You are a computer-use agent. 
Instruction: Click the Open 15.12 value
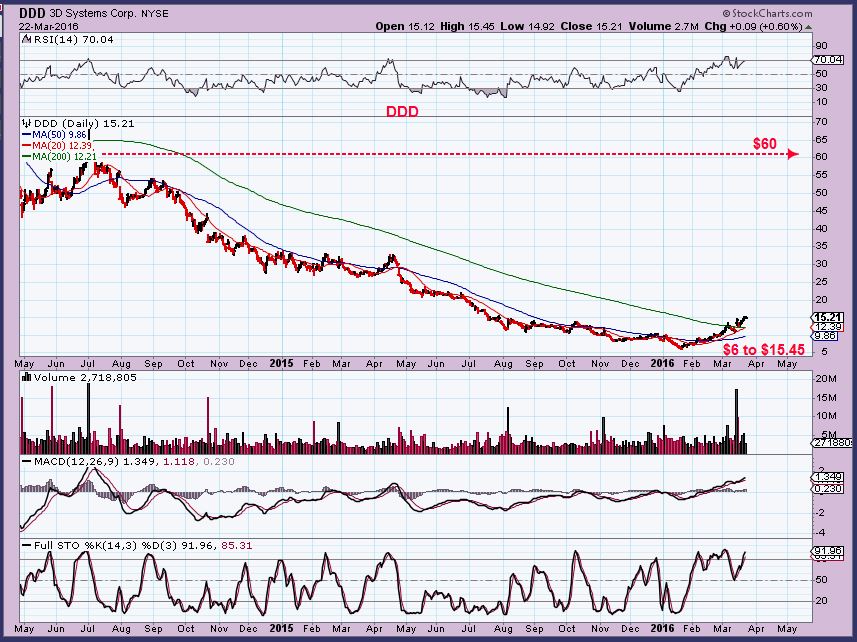[405, 26]
